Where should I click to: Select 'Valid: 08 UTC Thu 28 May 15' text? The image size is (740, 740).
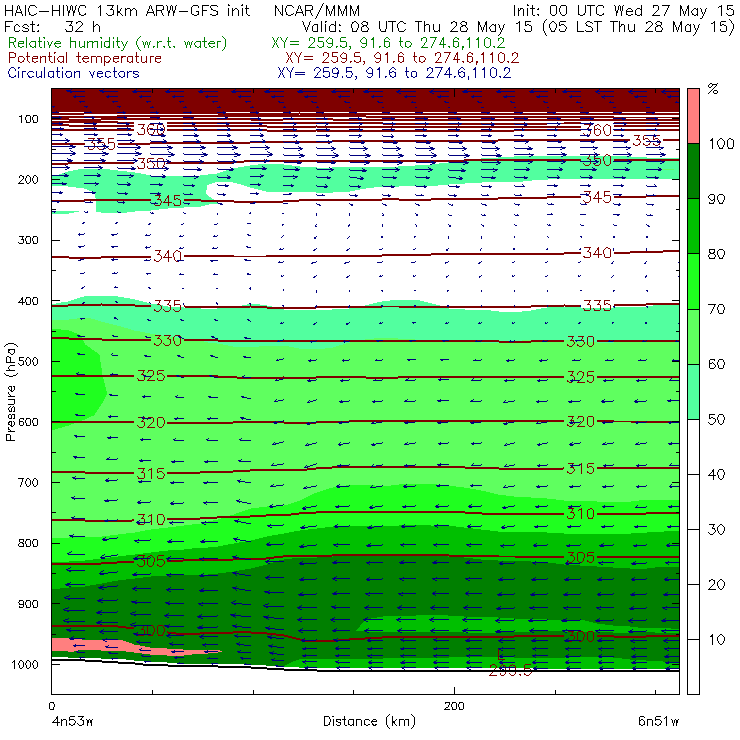[x=417, y=27]
